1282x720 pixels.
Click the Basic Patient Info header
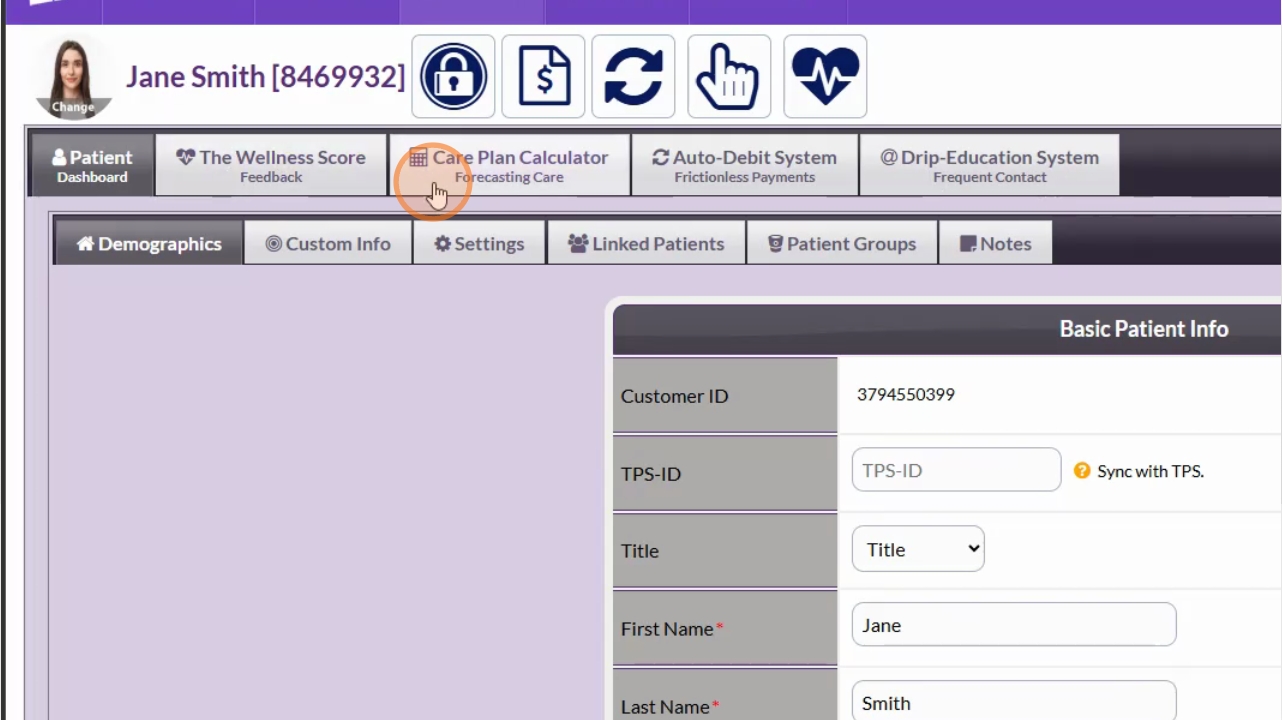coord(1144,329)
